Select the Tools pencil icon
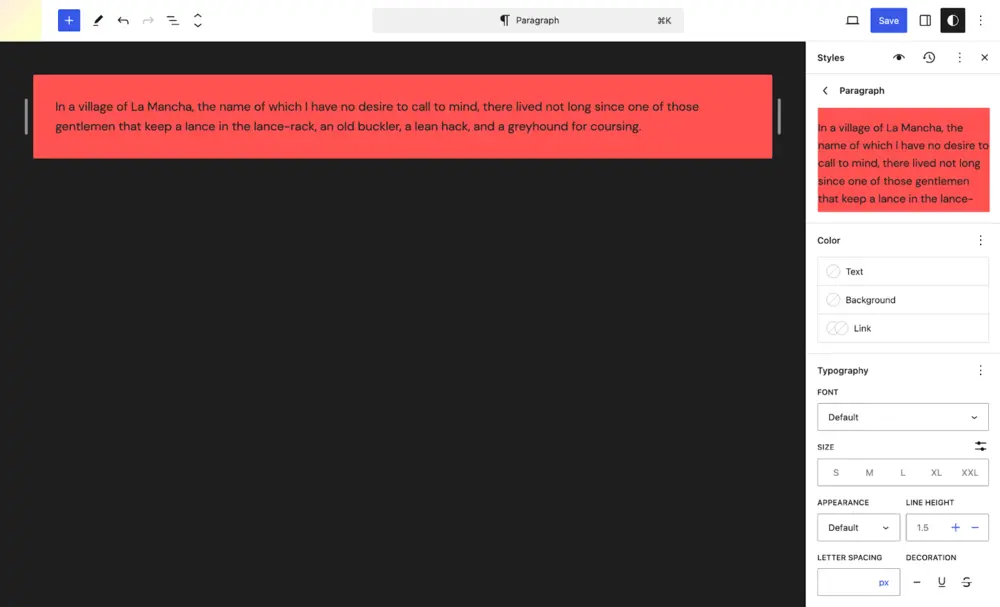 point(98,20)
